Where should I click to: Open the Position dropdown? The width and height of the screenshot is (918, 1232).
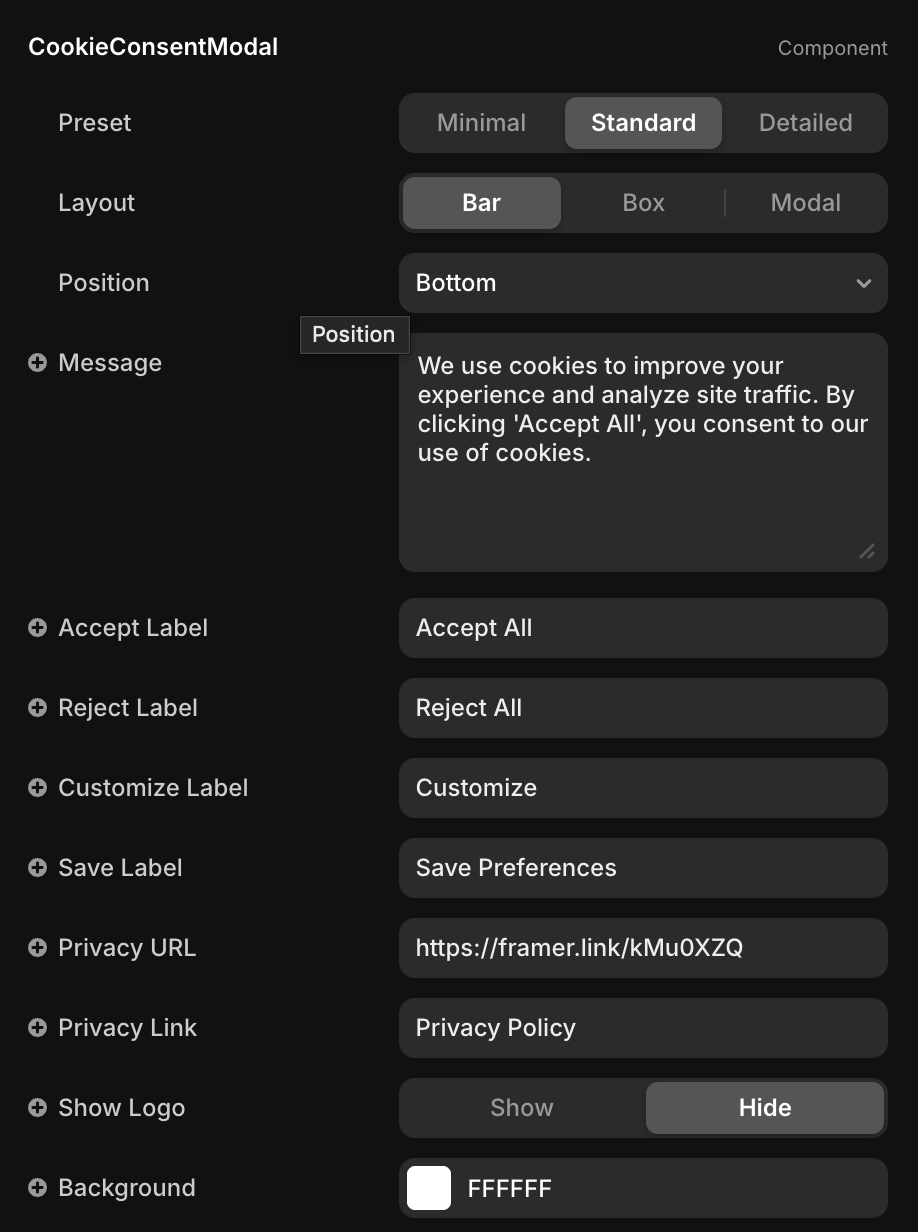(643, 283)
